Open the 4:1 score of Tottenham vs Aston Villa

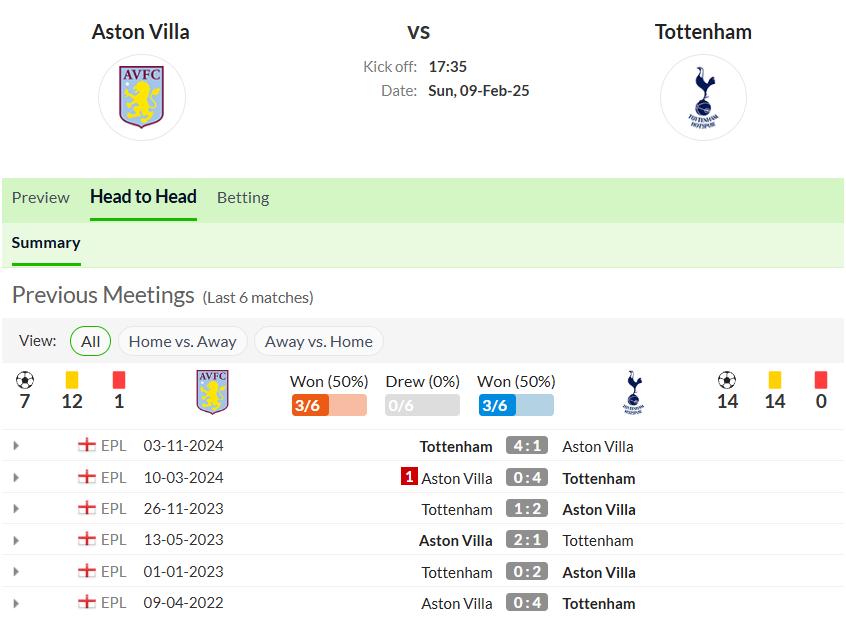click(x=527, y=446)
